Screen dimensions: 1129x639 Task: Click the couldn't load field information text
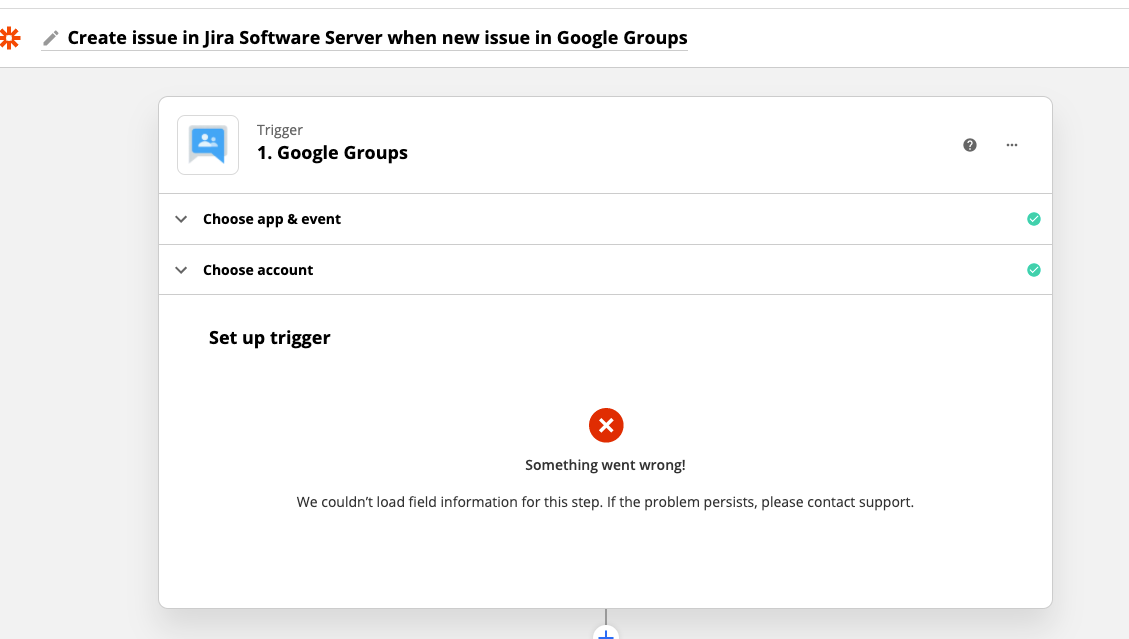pyautogui.click(x=606, y=502)
